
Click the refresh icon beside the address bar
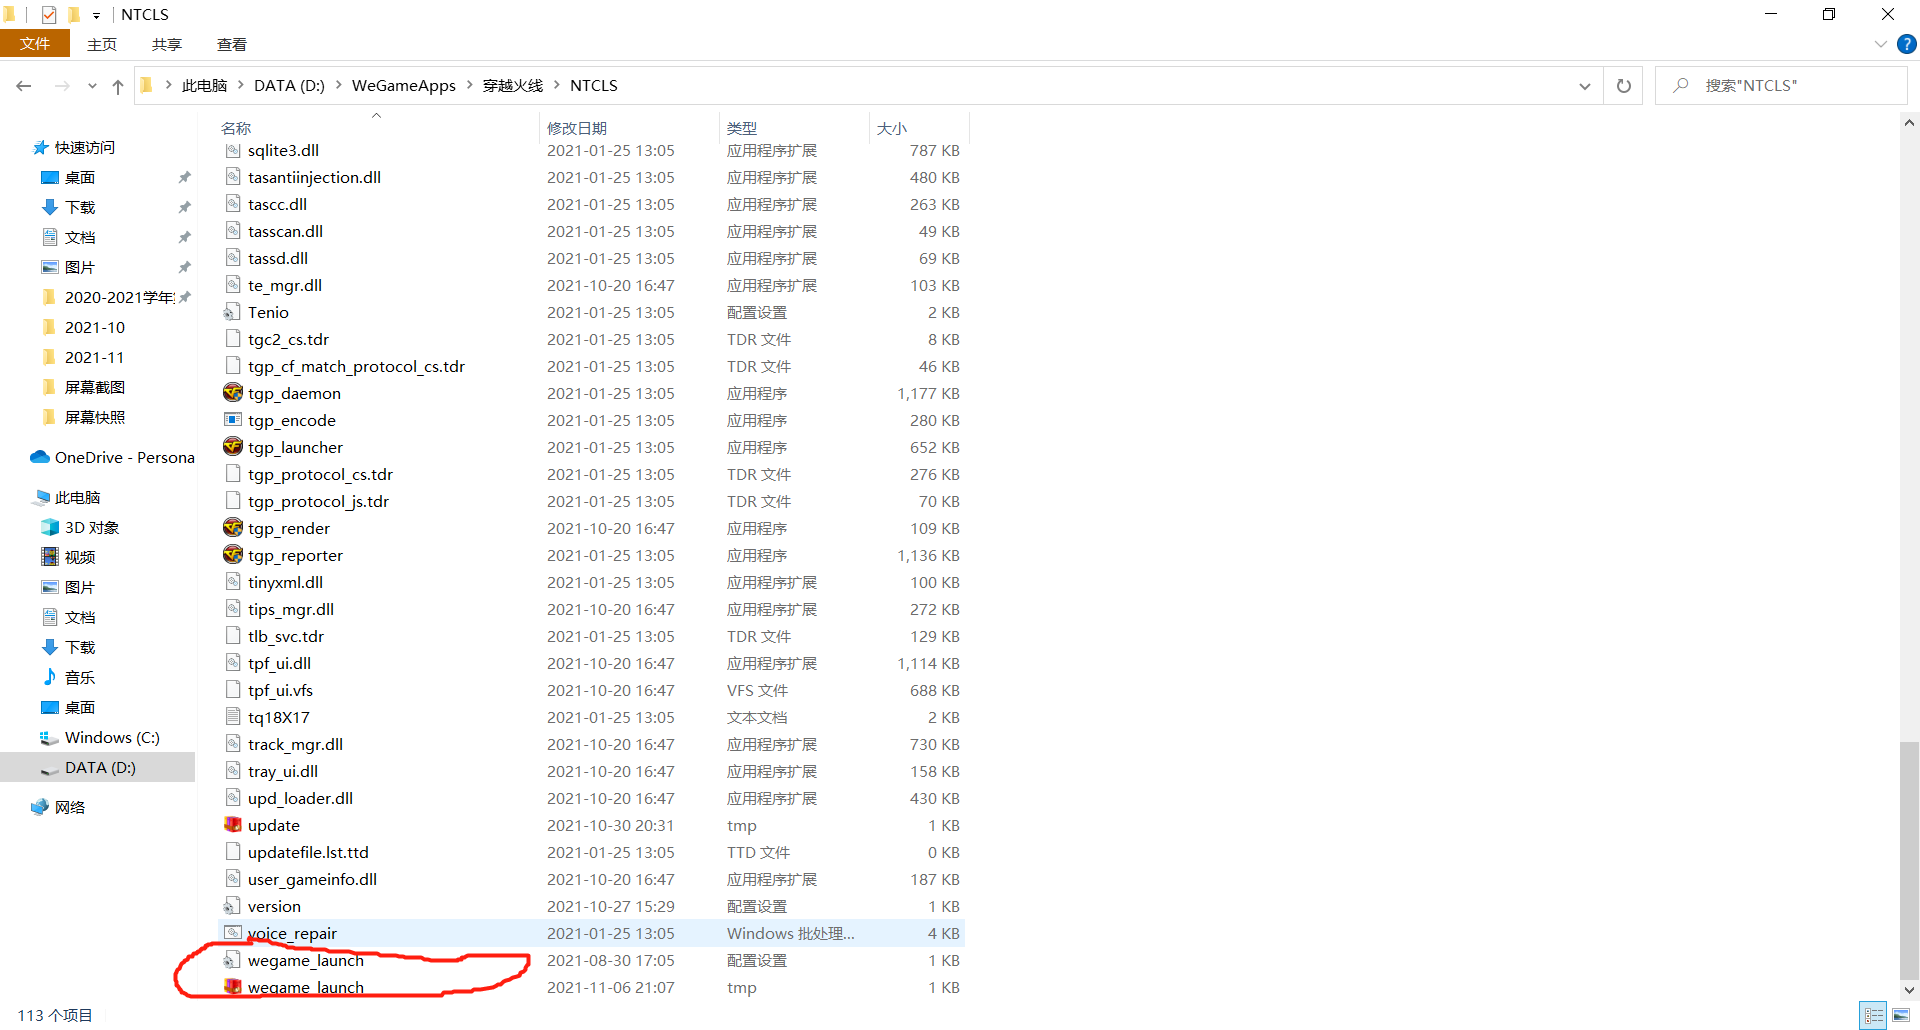point(1623,86)
